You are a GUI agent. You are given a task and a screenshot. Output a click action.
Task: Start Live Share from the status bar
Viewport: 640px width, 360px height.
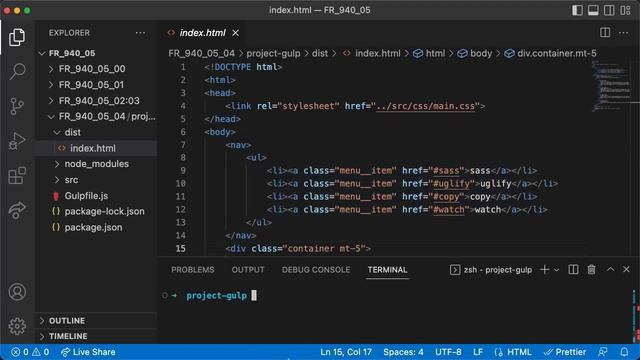(x=88, y=352)
